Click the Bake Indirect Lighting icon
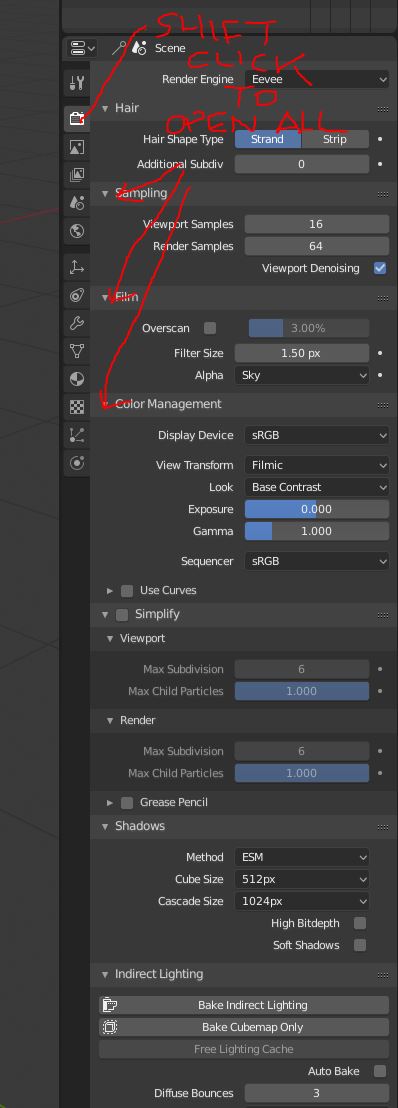The image size is (398, 1108). (110, 1005)
